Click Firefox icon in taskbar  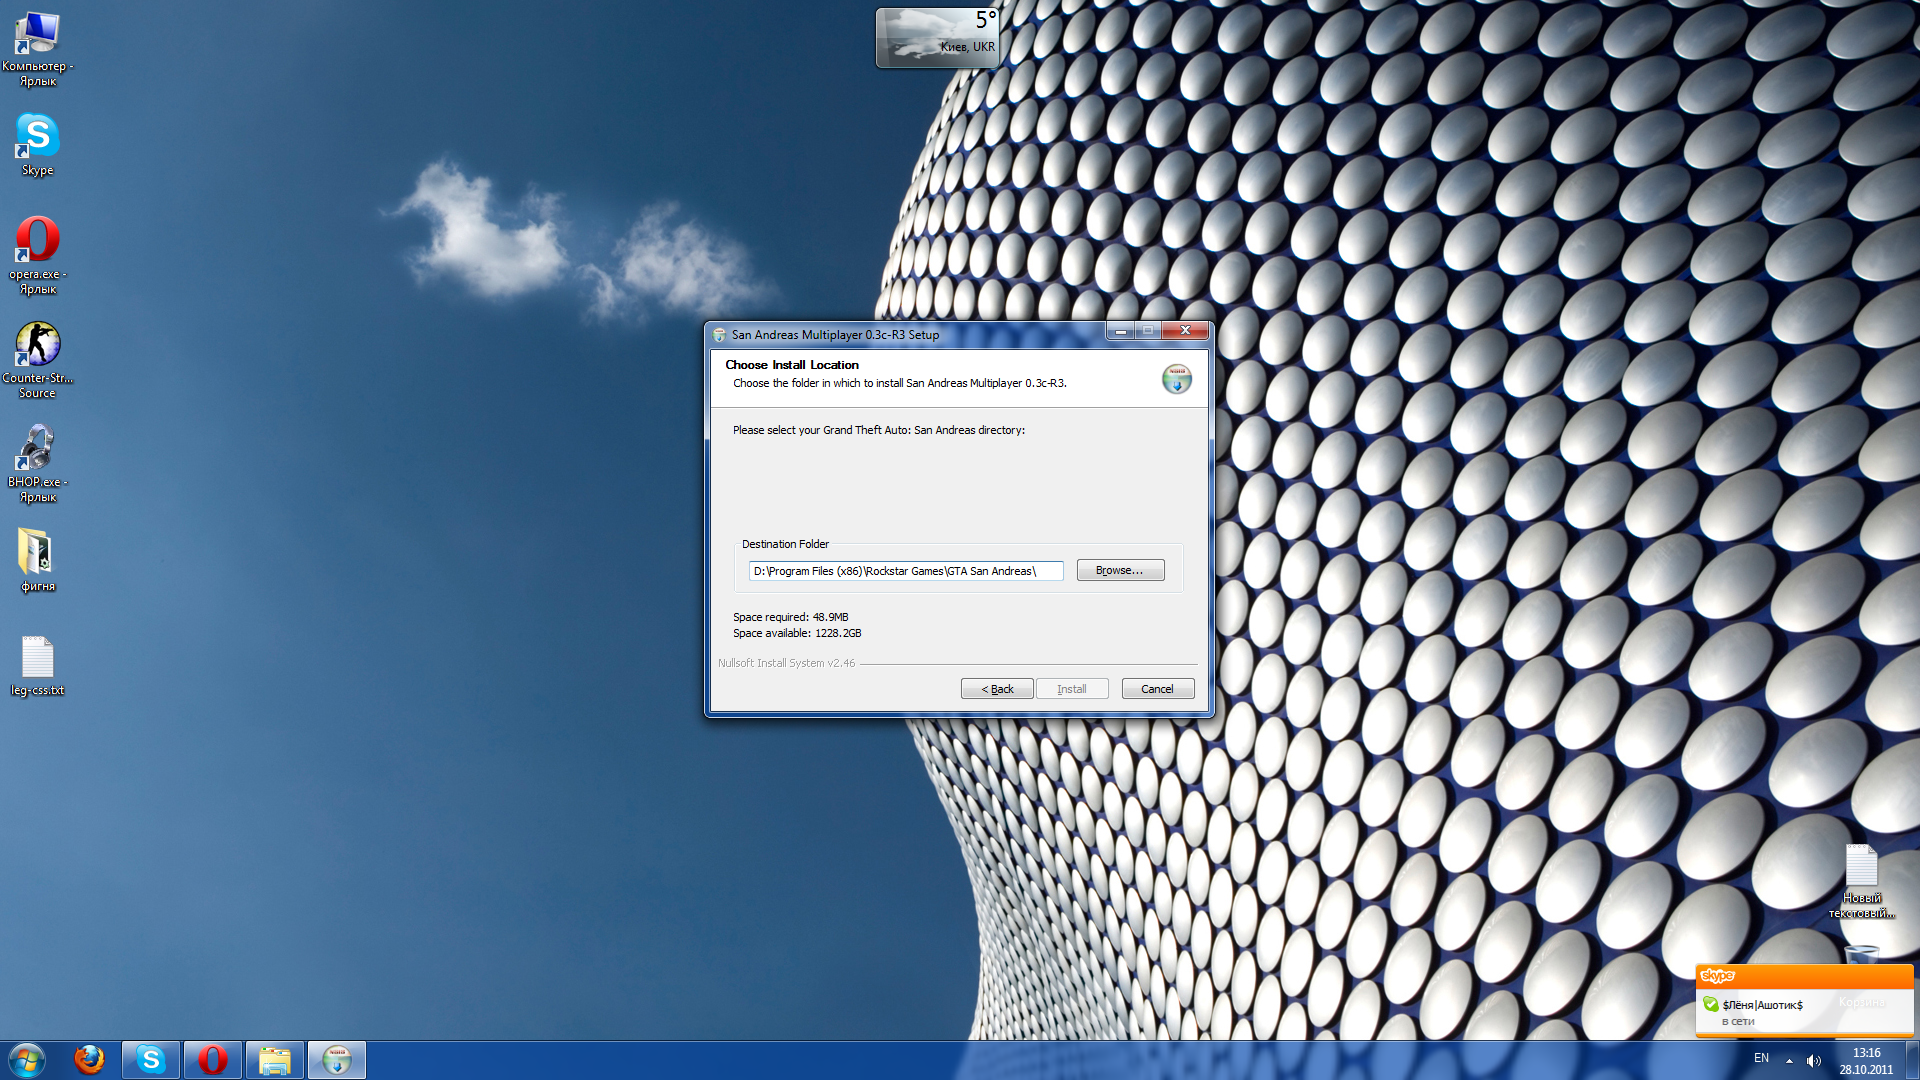[89, 1059]
